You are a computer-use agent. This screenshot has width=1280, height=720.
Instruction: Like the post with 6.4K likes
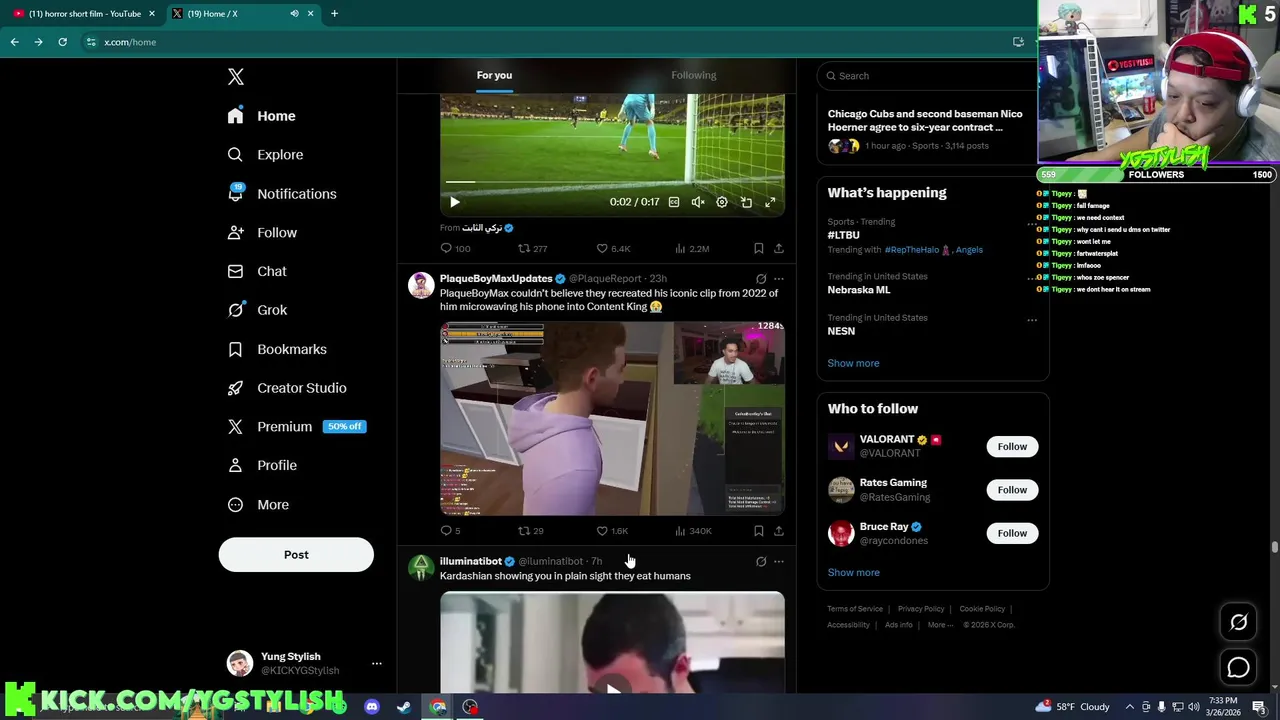[x=613, y=248]
